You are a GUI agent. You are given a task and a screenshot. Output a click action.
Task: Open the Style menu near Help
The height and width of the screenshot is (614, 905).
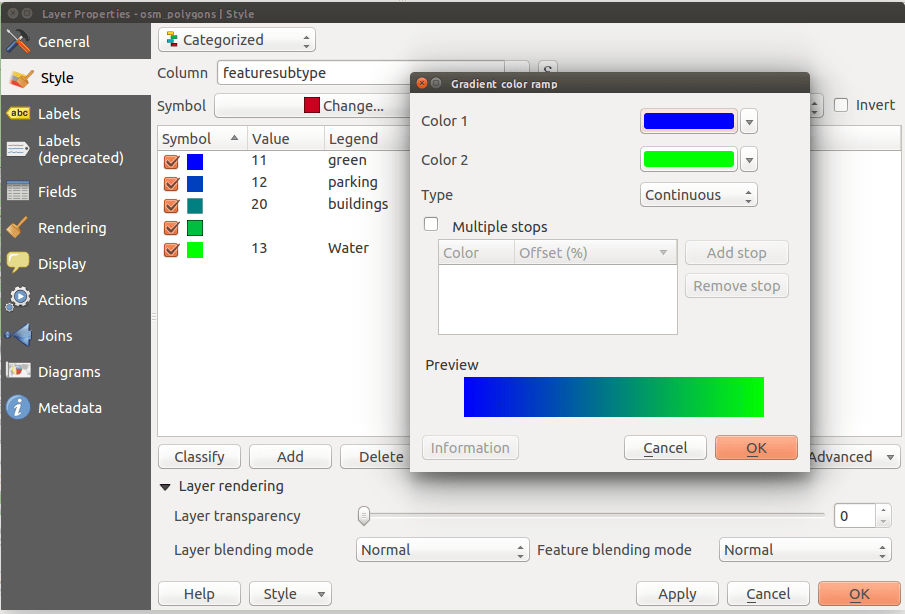coord(290,593)
